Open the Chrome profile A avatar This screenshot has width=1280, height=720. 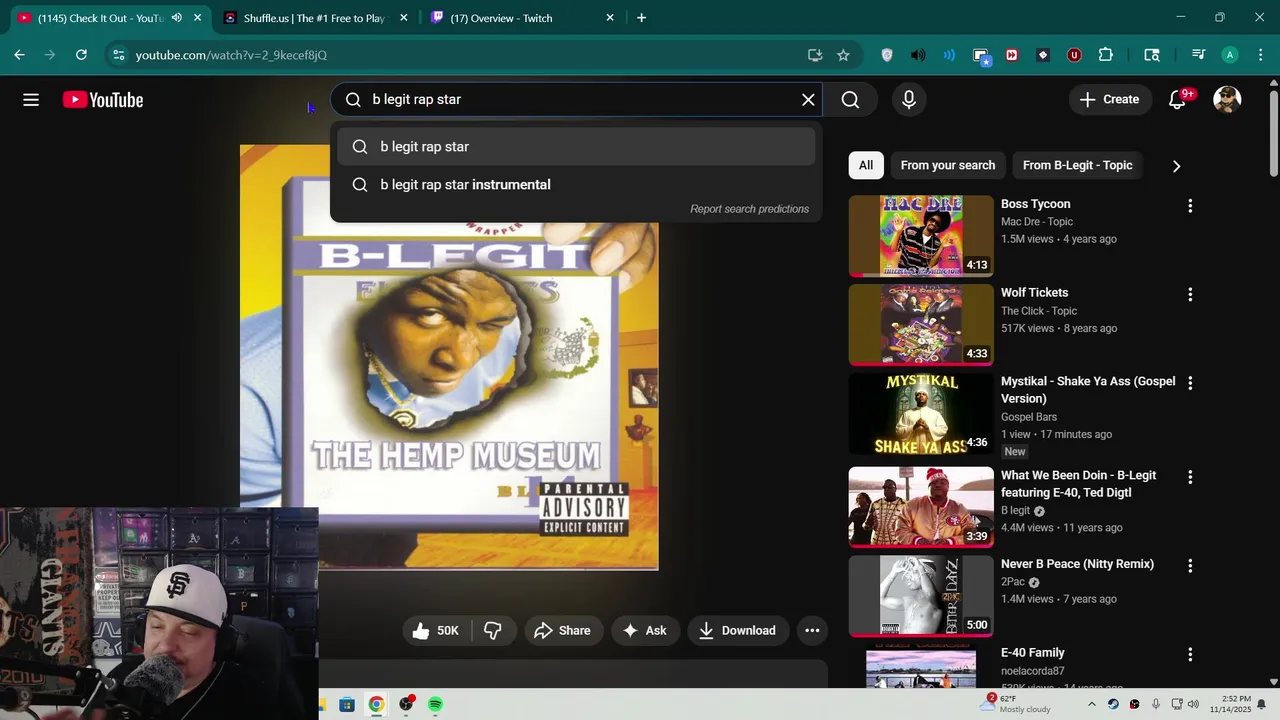pyautogui.click(x=1230, y=55)
